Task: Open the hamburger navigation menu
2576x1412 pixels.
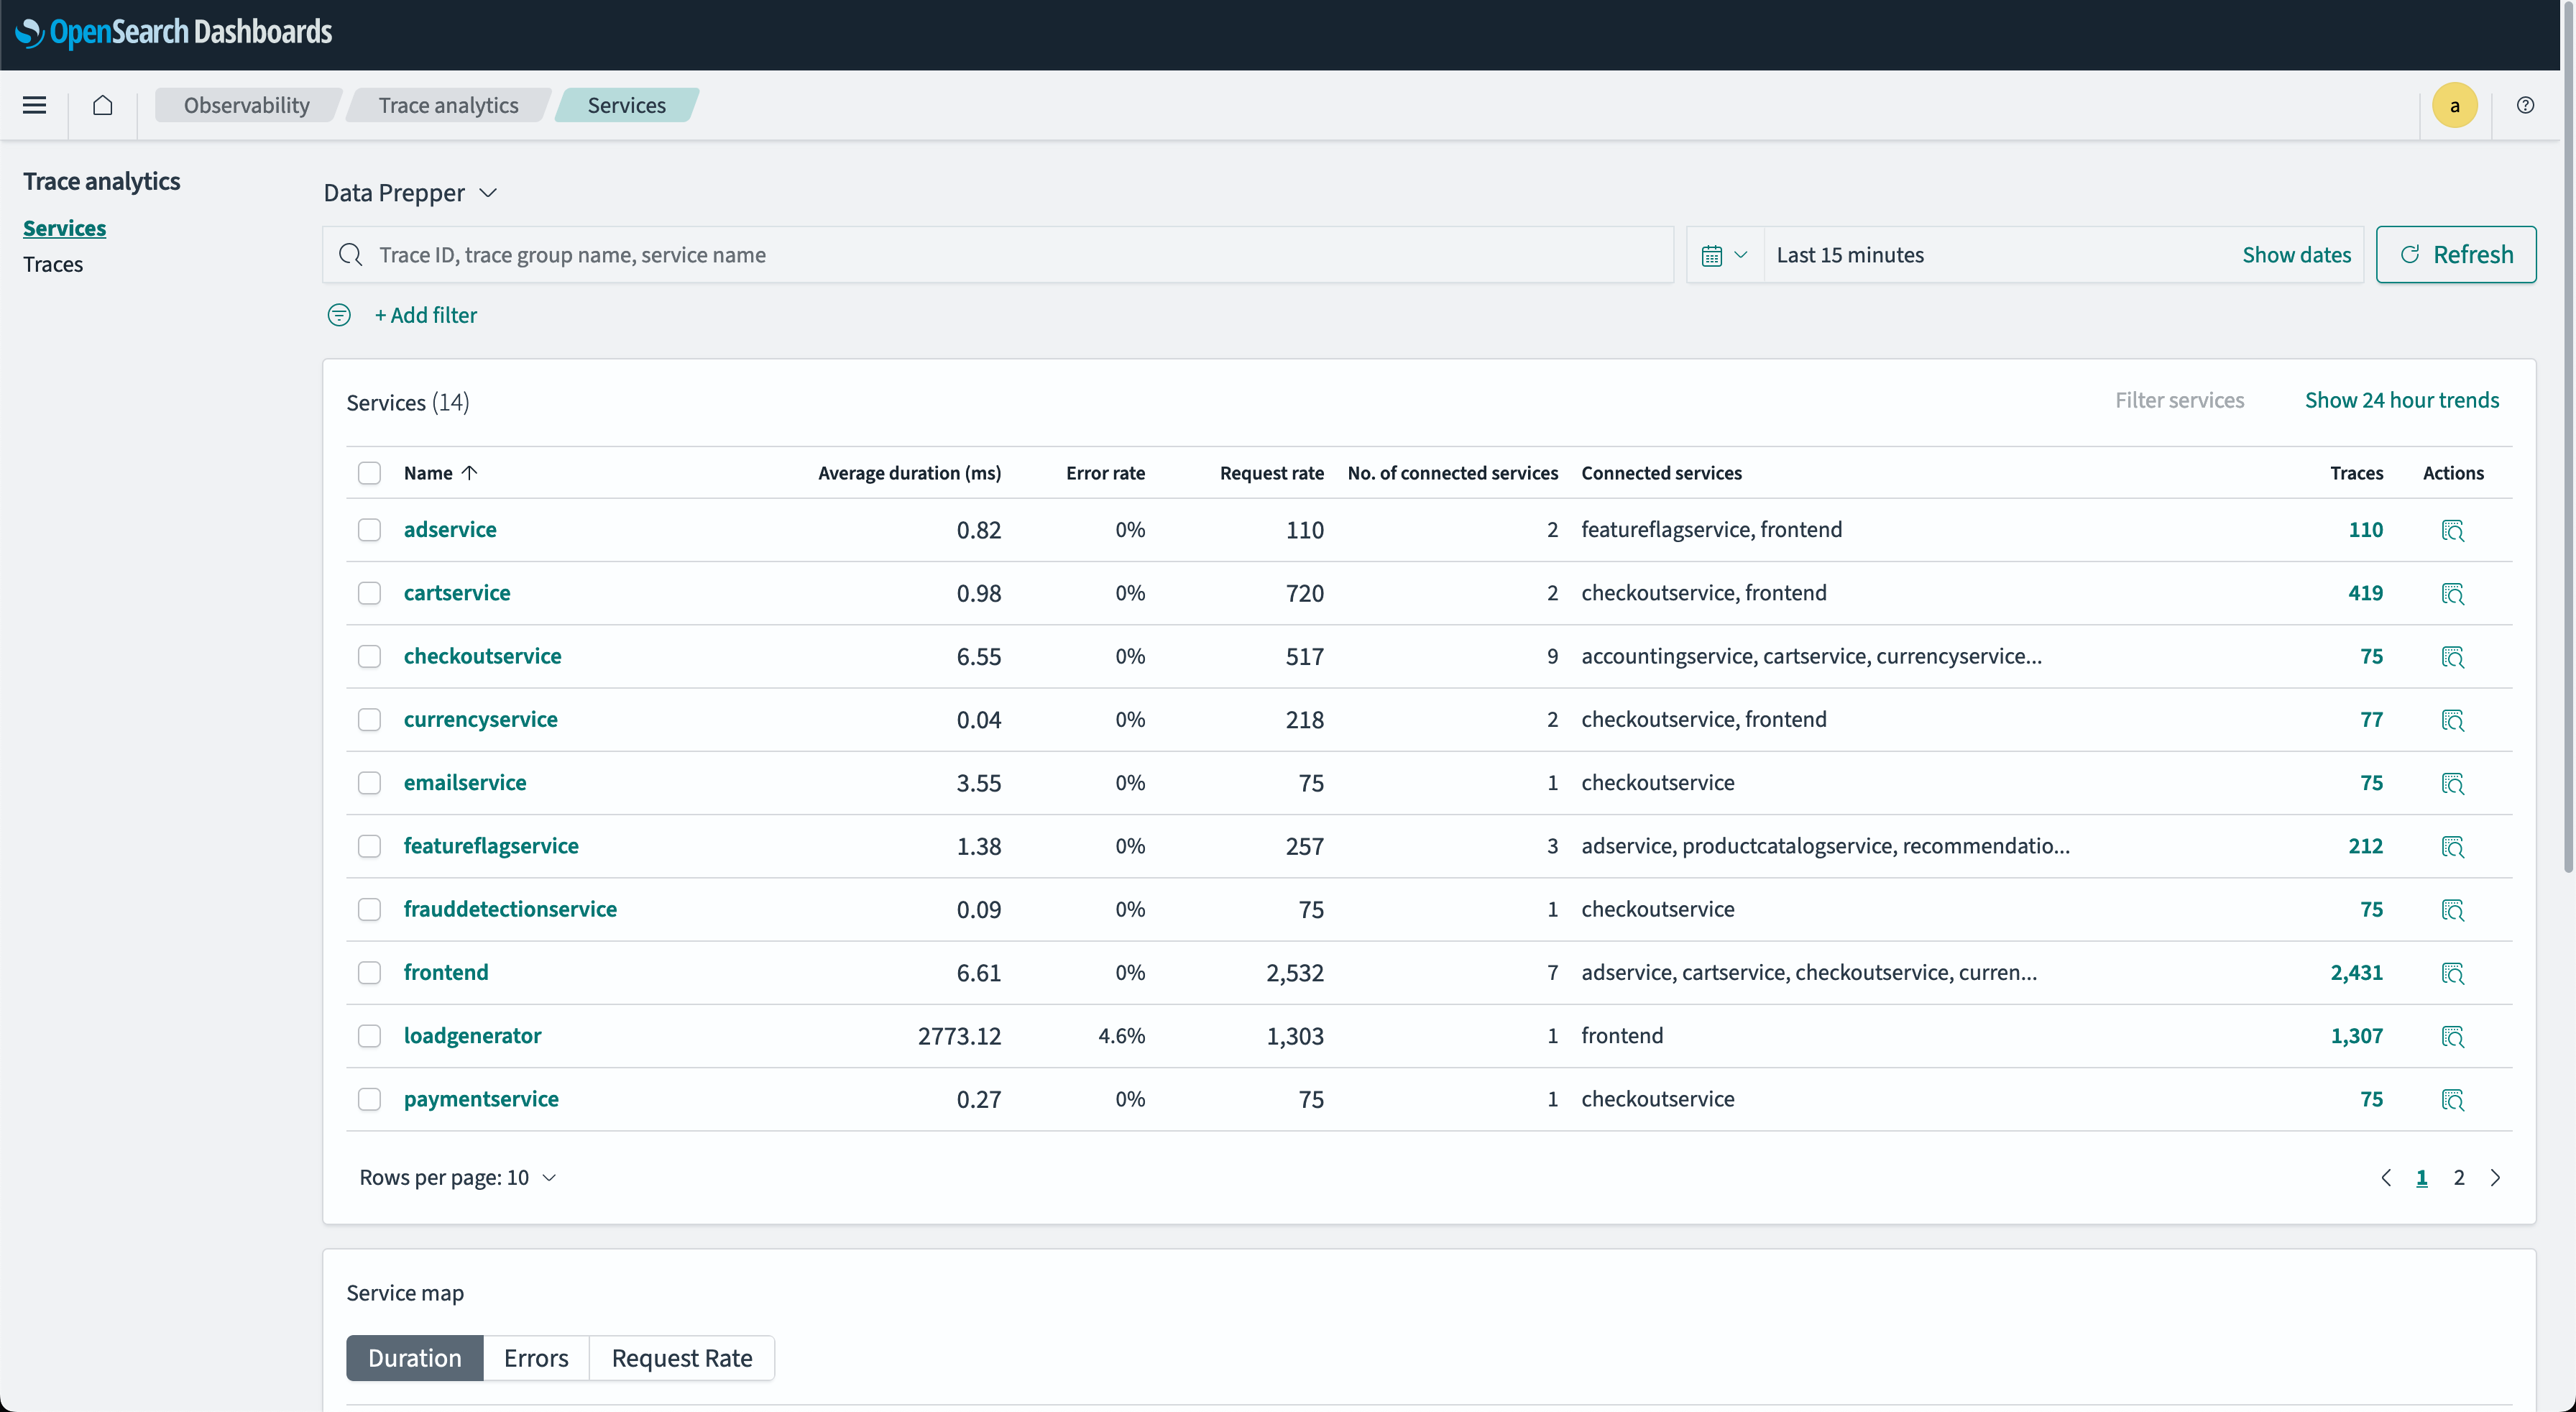Action: [x=34, y=105]
